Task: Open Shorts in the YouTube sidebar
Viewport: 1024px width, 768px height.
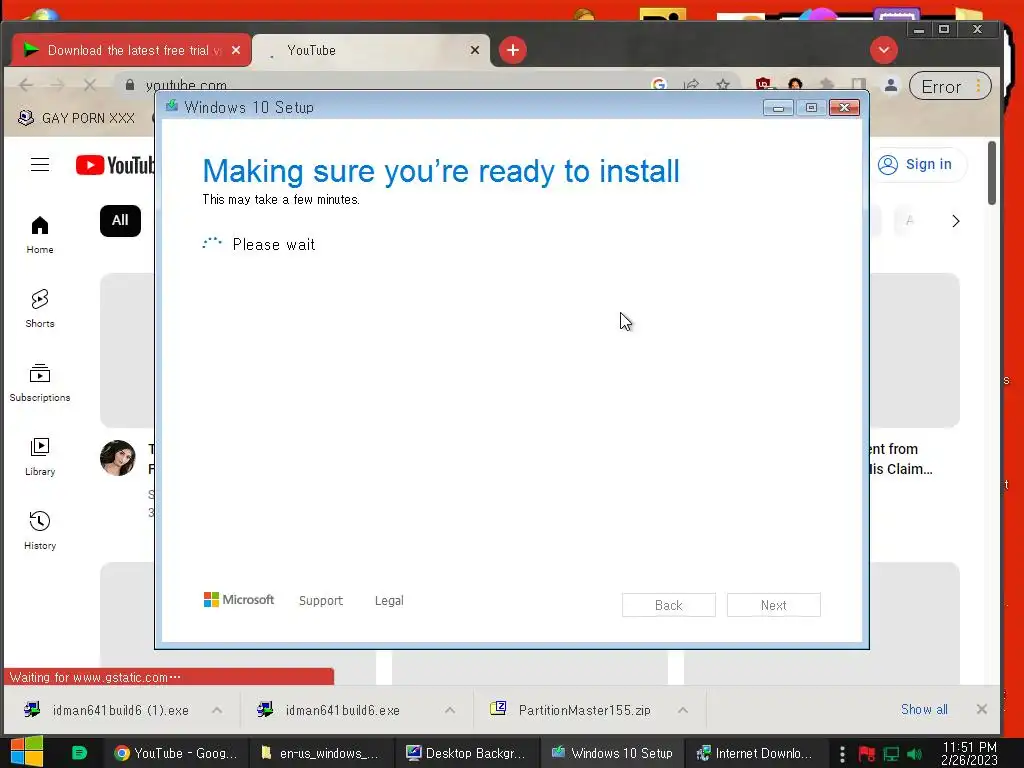Action: (40, 308)
